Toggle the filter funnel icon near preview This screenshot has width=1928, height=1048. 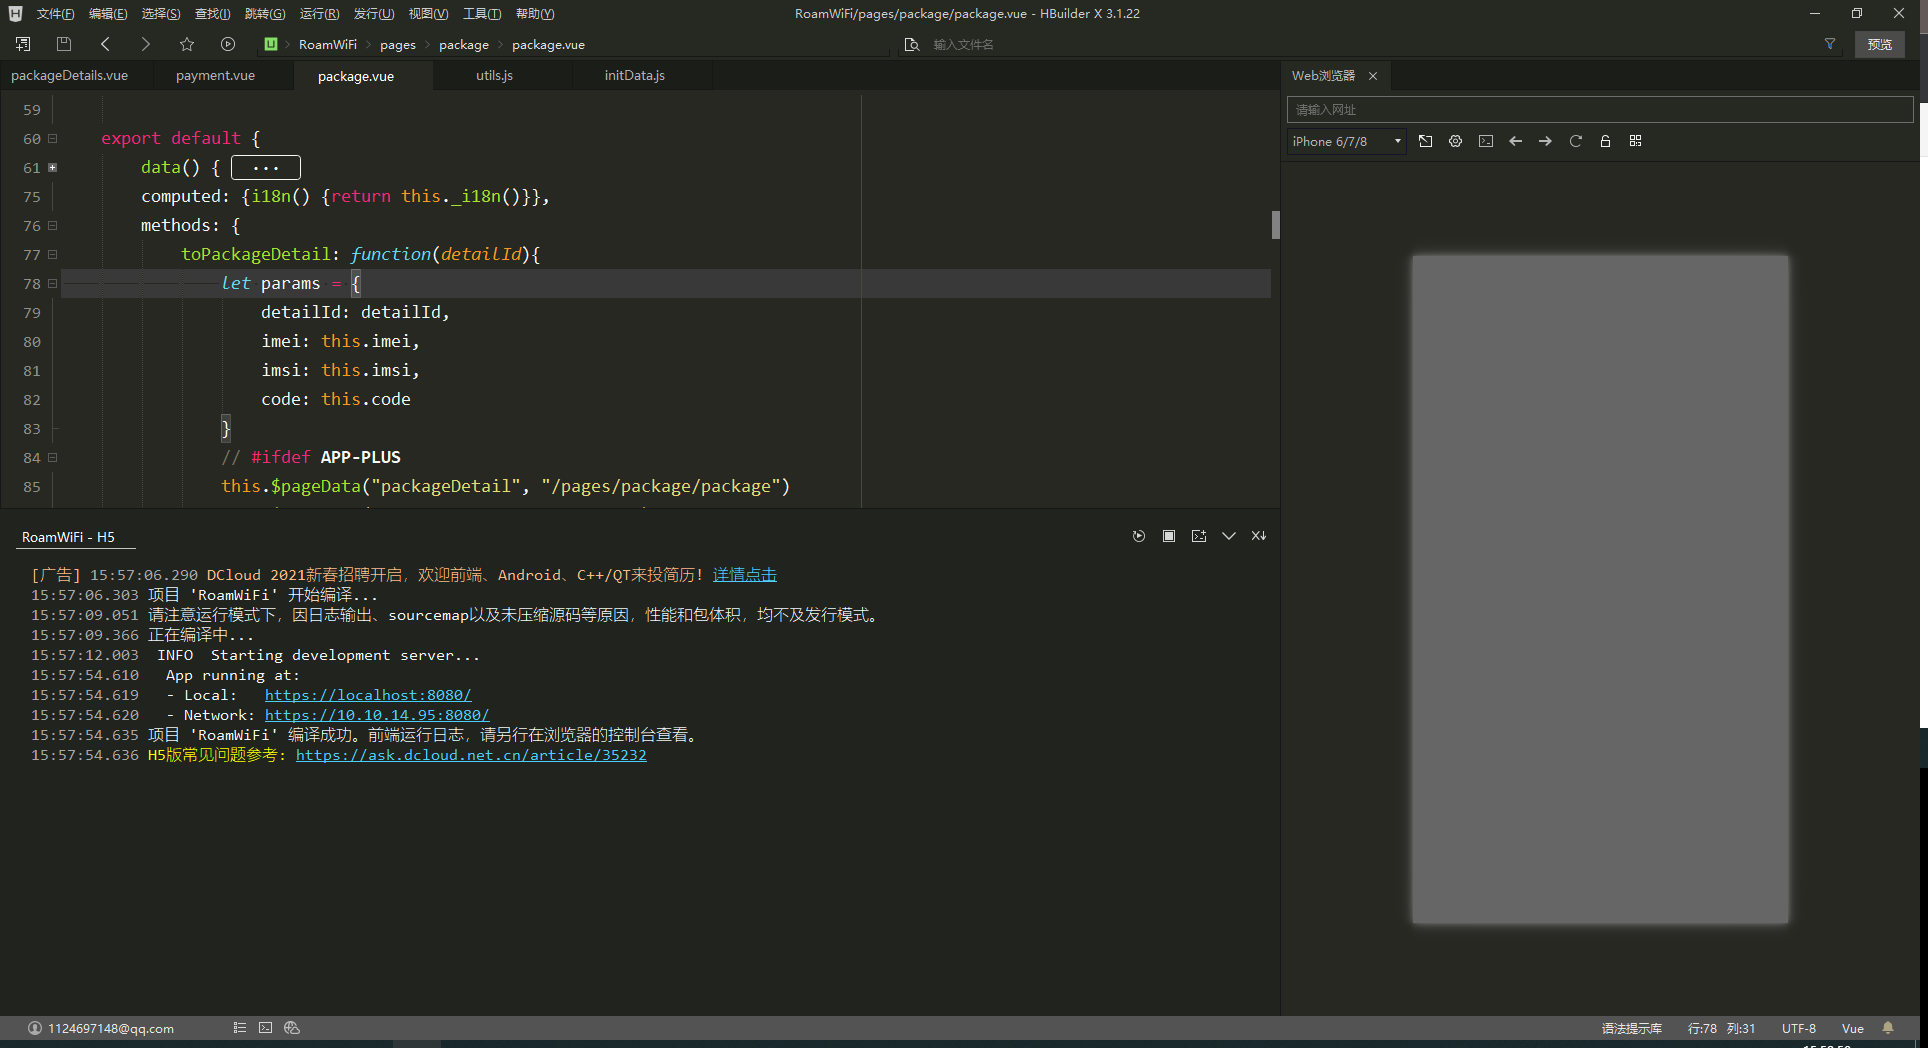click(1830, 44)
